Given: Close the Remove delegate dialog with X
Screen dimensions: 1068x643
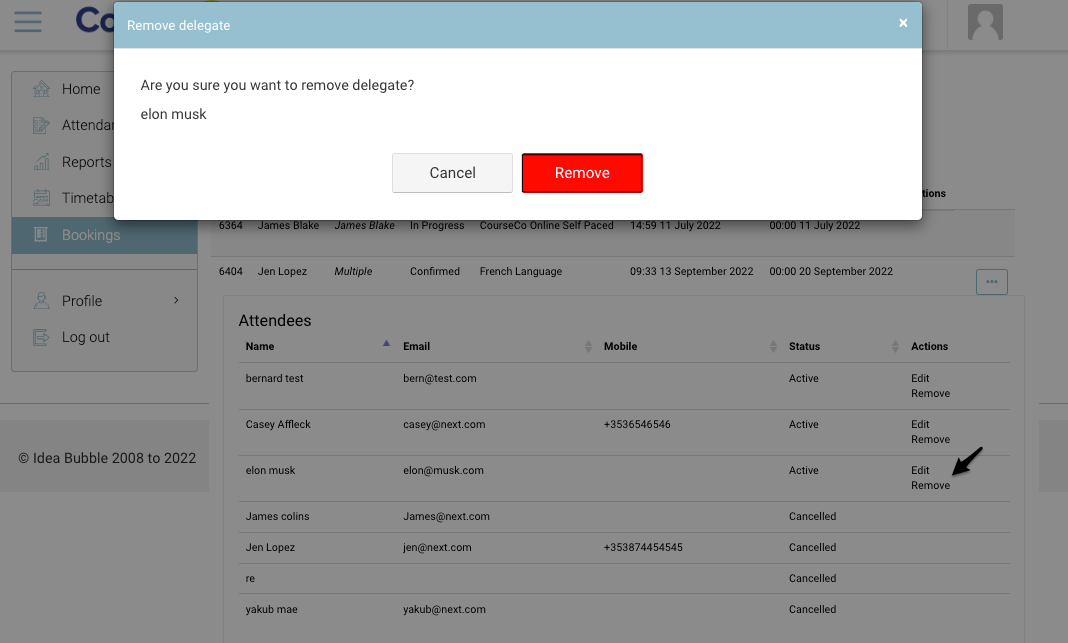Looking at the screenshot, I should click(903, 23).
